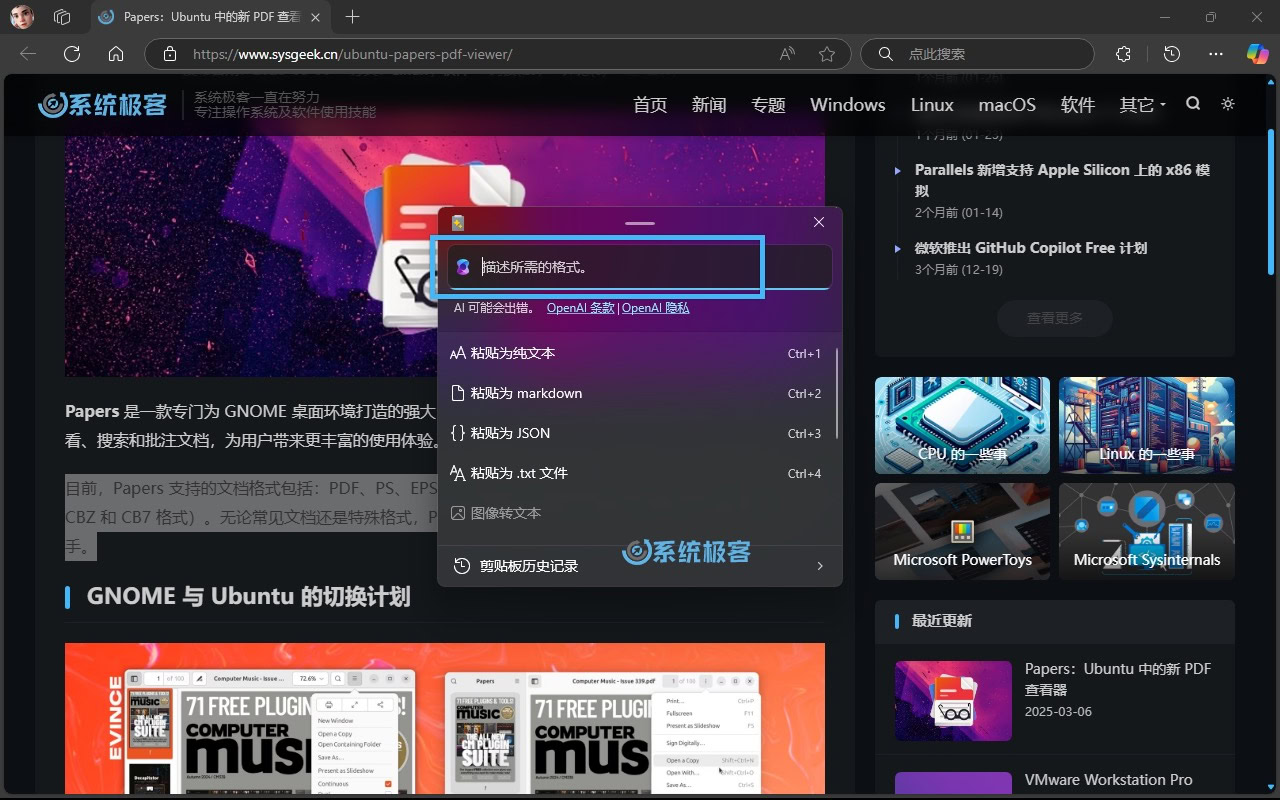Screen dimensions: 1280x800
Task: Activate read aloud icon in address bar
Action: 788,54
